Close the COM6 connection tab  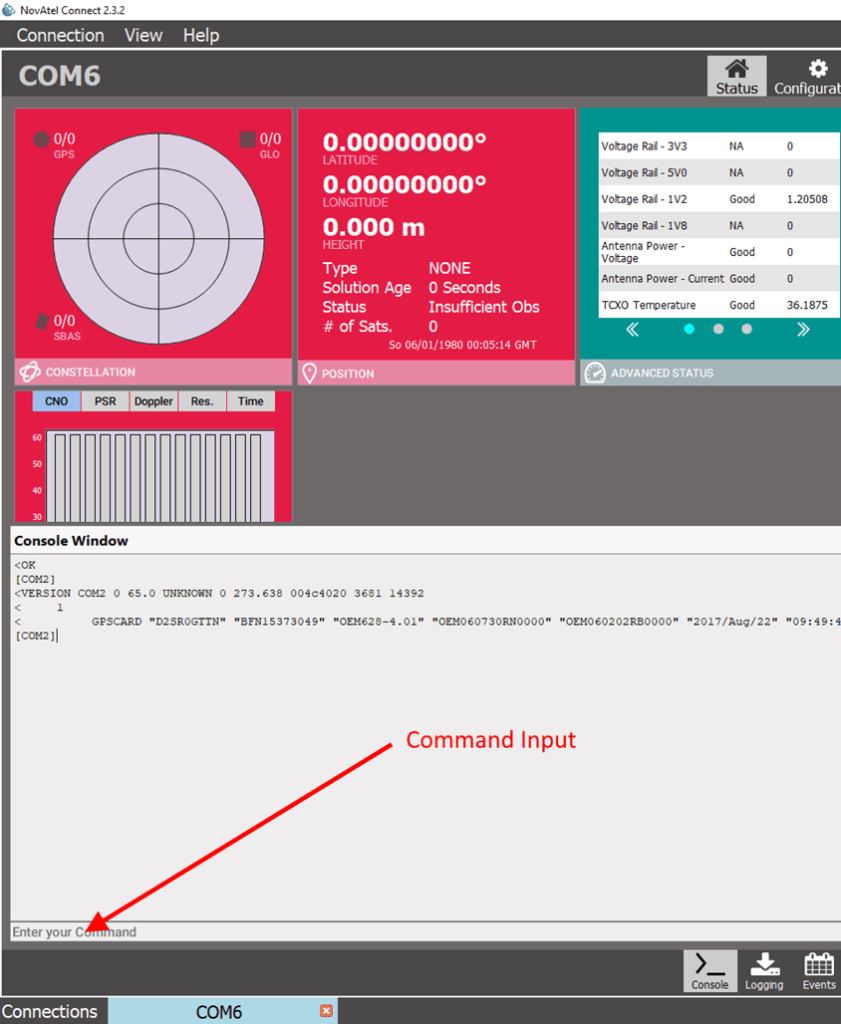[326, 1011]
